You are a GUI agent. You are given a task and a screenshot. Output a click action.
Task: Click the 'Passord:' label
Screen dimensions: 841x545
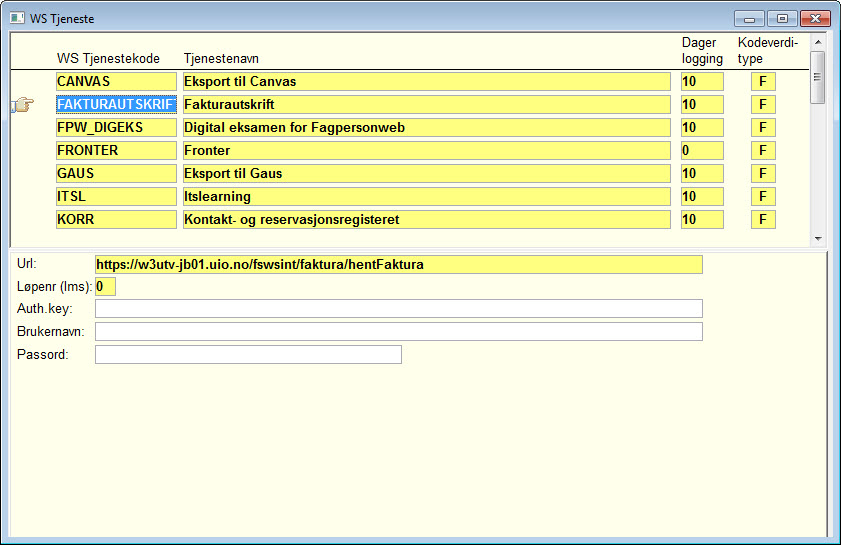42,355
